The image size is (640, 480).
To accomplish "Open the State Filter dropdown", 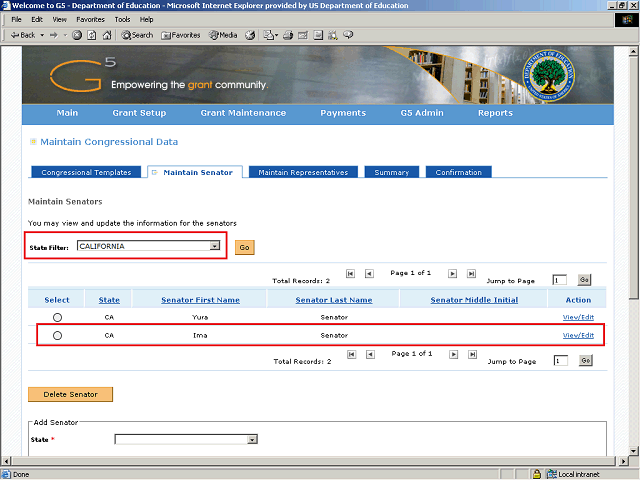I will click(149, 246).
